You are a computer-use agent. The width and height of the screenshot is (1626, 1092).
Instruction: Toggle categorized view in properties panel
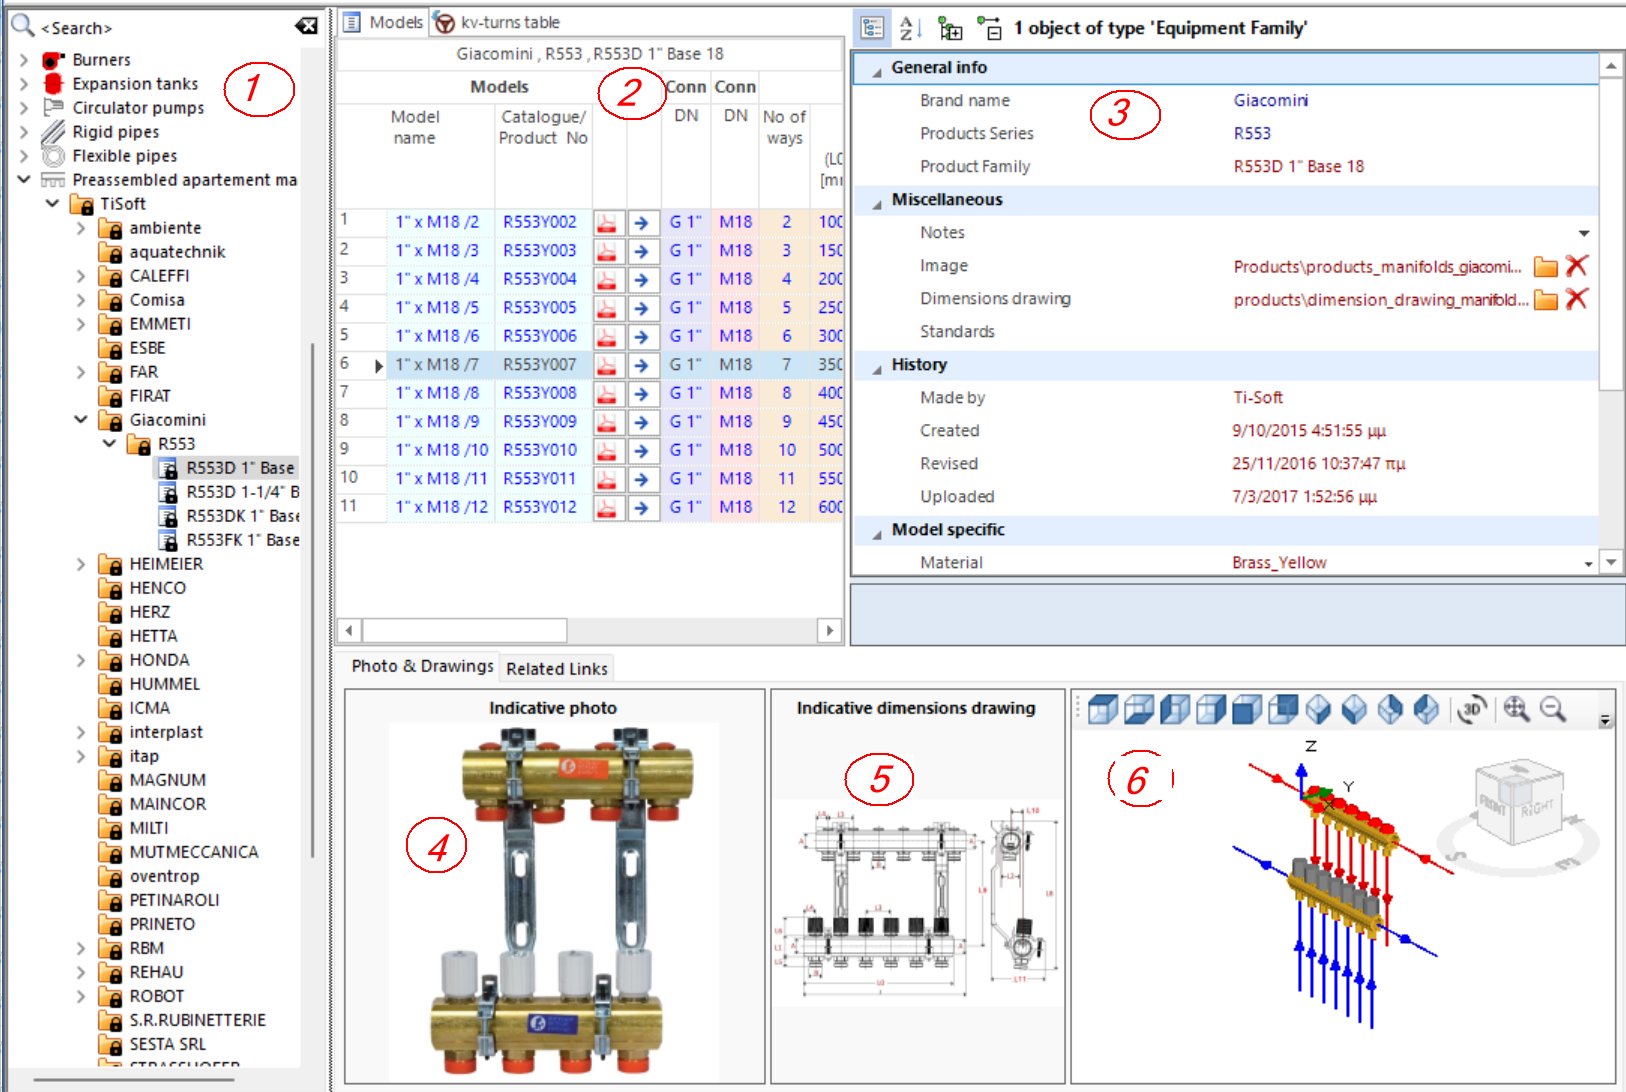tap(872, 29)
